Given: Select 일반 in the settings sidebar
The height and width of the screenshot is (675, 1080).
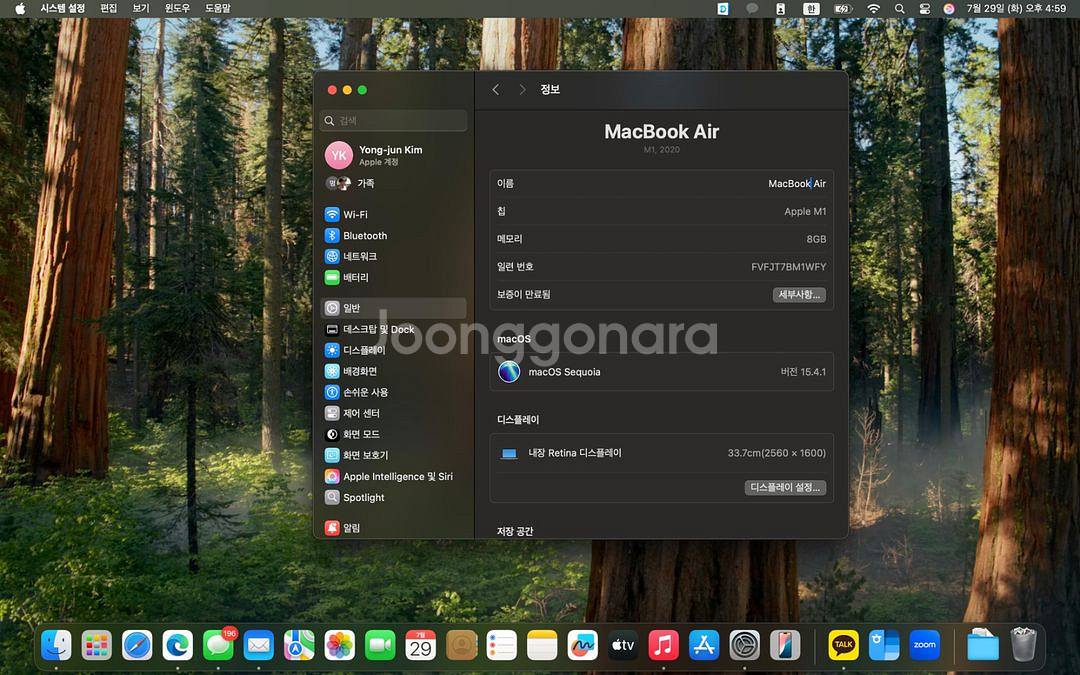Looking at the screenshot, I should (x=393, y=308).
